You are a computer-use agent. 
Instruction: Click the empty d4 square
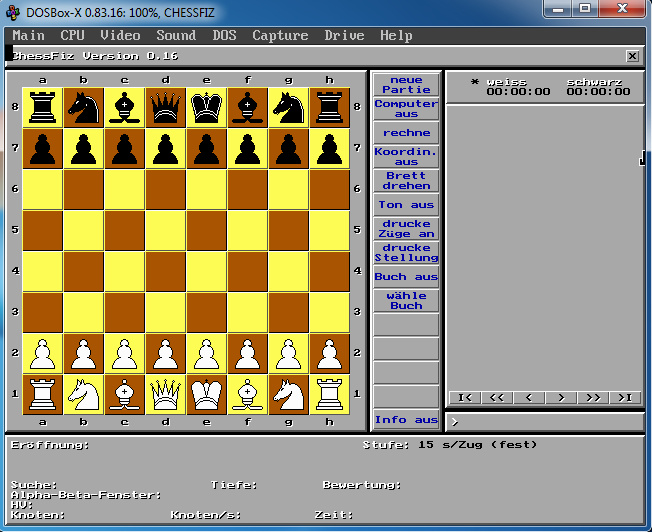coord(165,272)
